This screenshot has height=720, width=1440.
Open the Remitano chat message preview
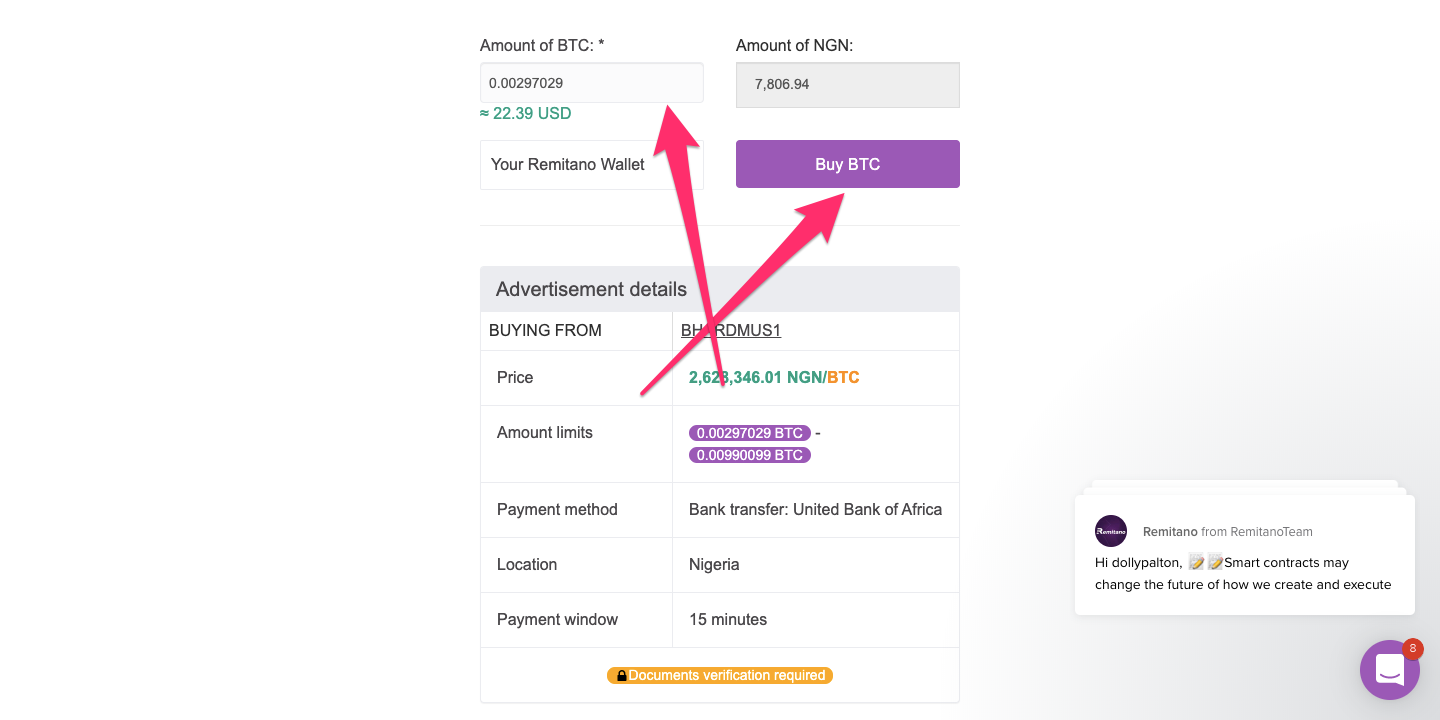1245,555
